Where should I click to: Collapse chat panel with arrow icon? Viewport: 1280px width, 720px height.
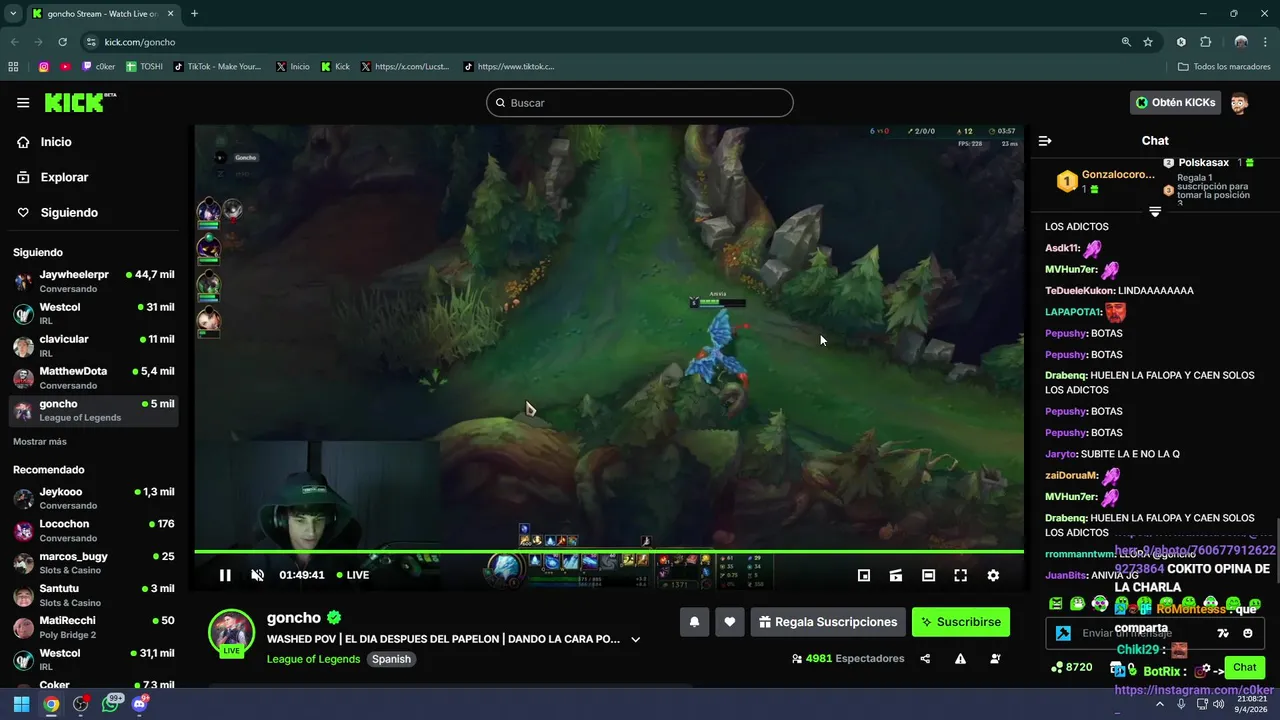pos(1045,141)
